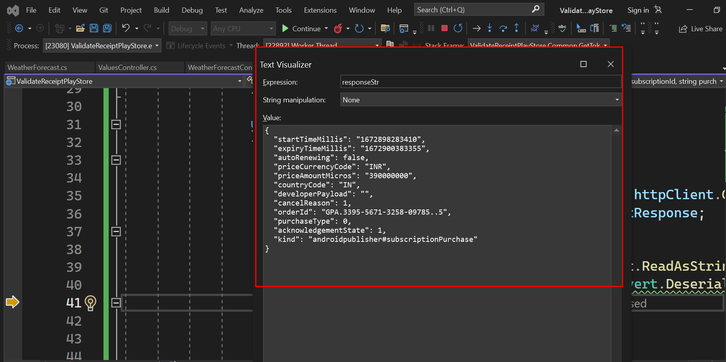Click the Live Share icon
726x362 pixels.
[683, 29]
